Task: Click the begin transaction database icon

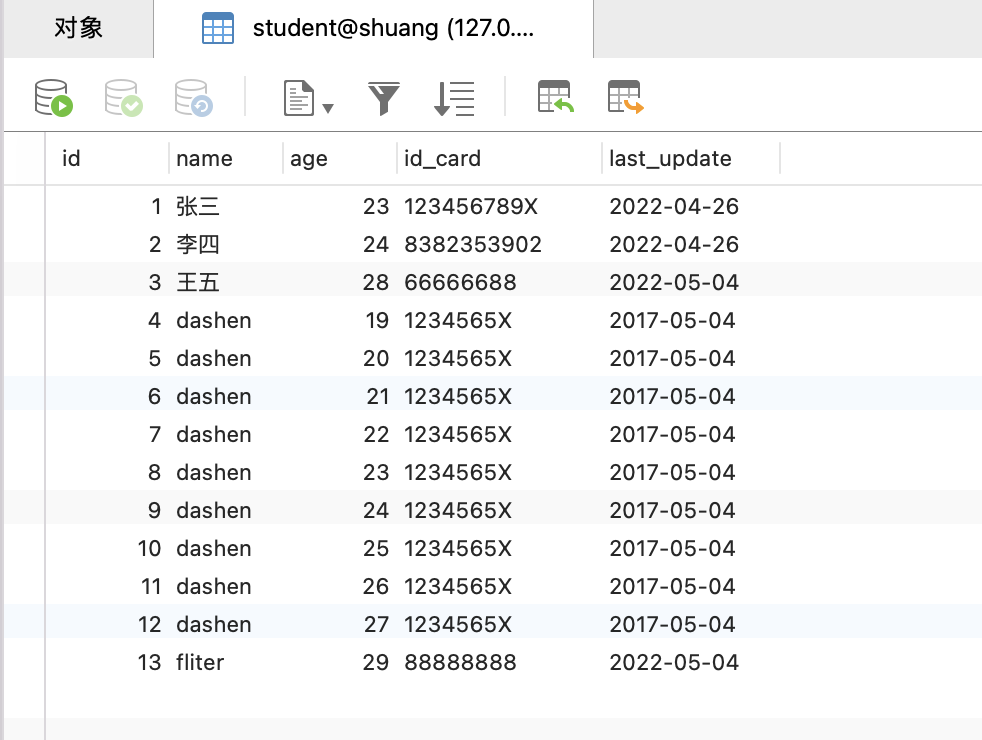Action: pyautogui.click(x=54, y=98)
